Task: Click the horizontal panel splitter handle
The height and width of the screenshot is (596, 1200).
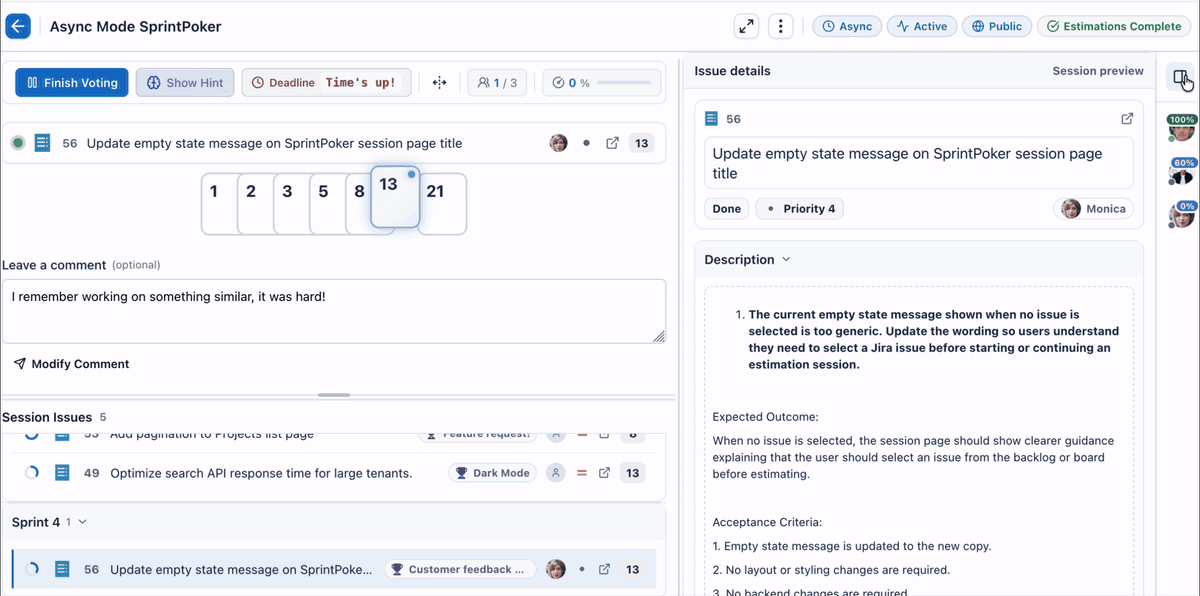Action: coord(334,395)
